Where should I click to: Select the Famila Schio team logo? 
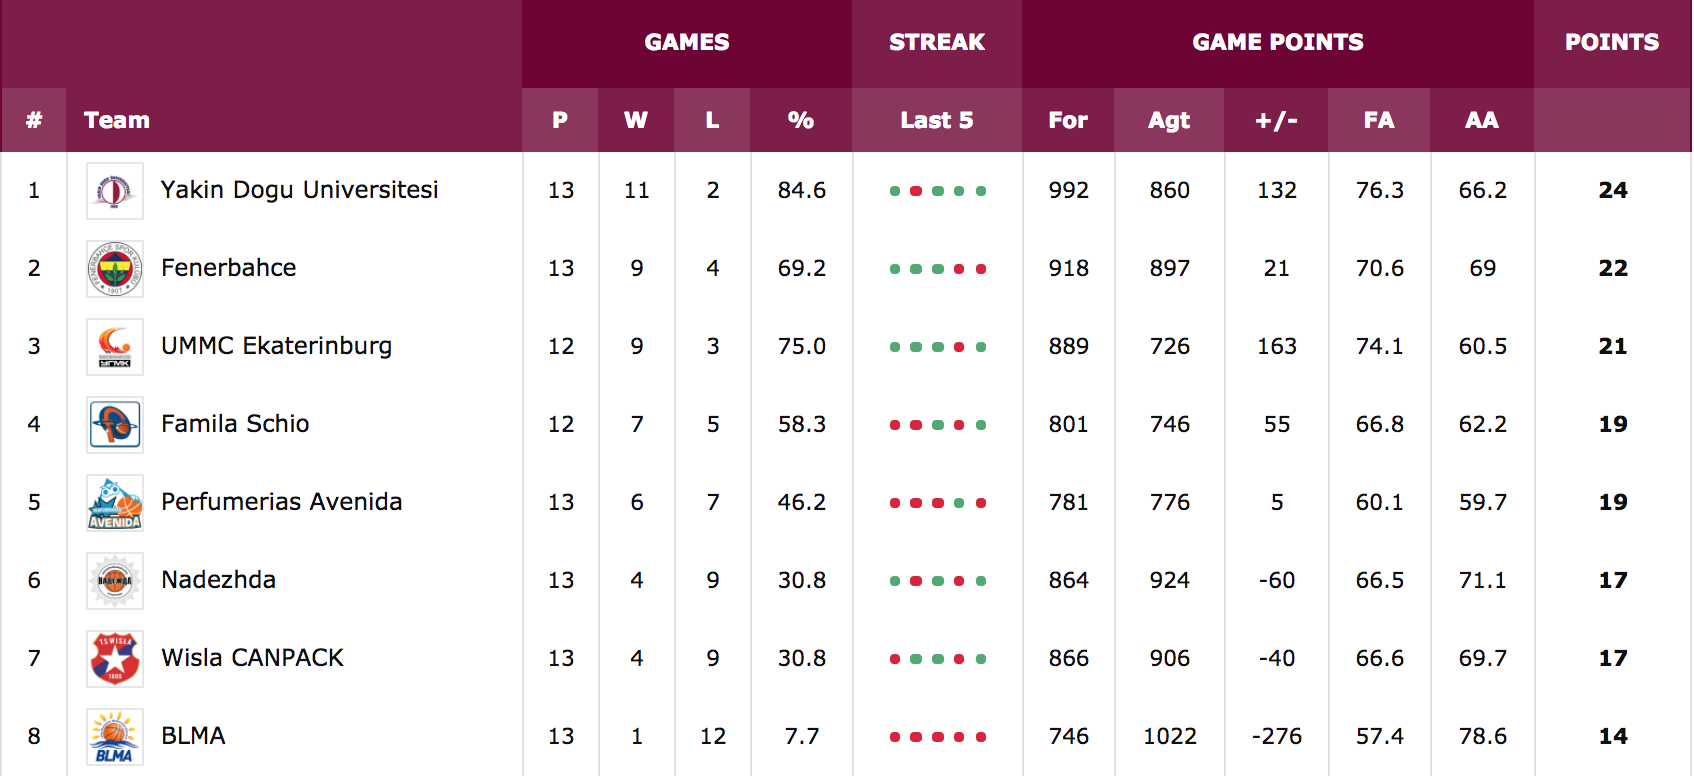pyautogui.click(x=115, y=425)
